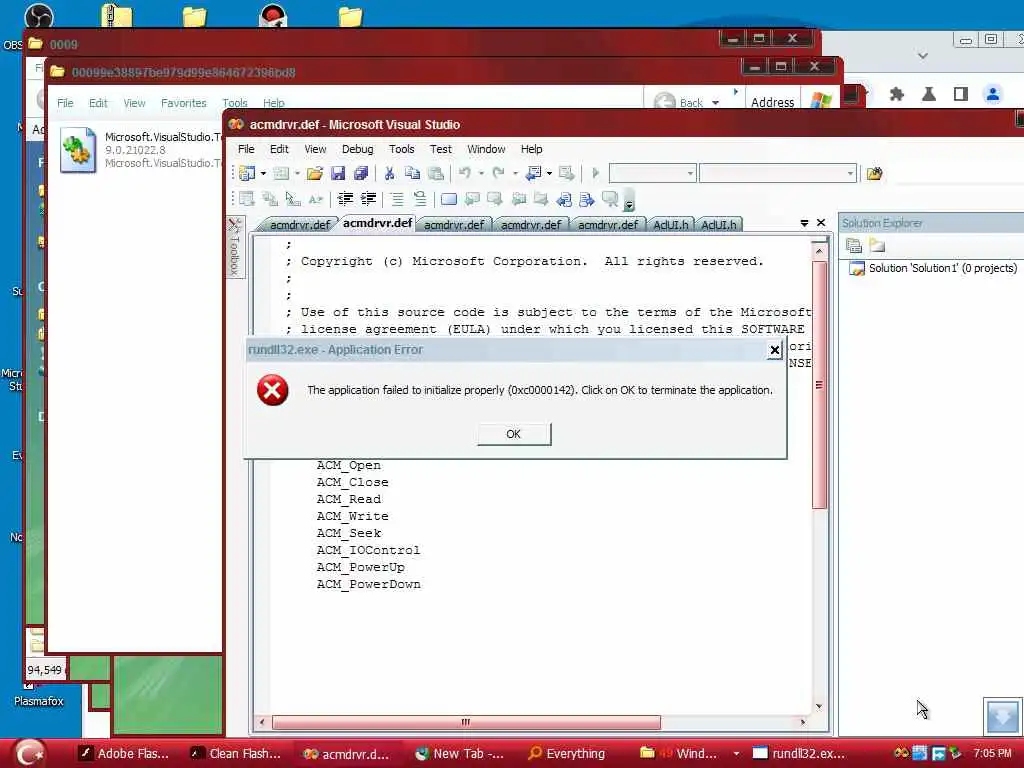
Task: Click ACM_IOControl line in the editor
Action: tap(368, 551)
